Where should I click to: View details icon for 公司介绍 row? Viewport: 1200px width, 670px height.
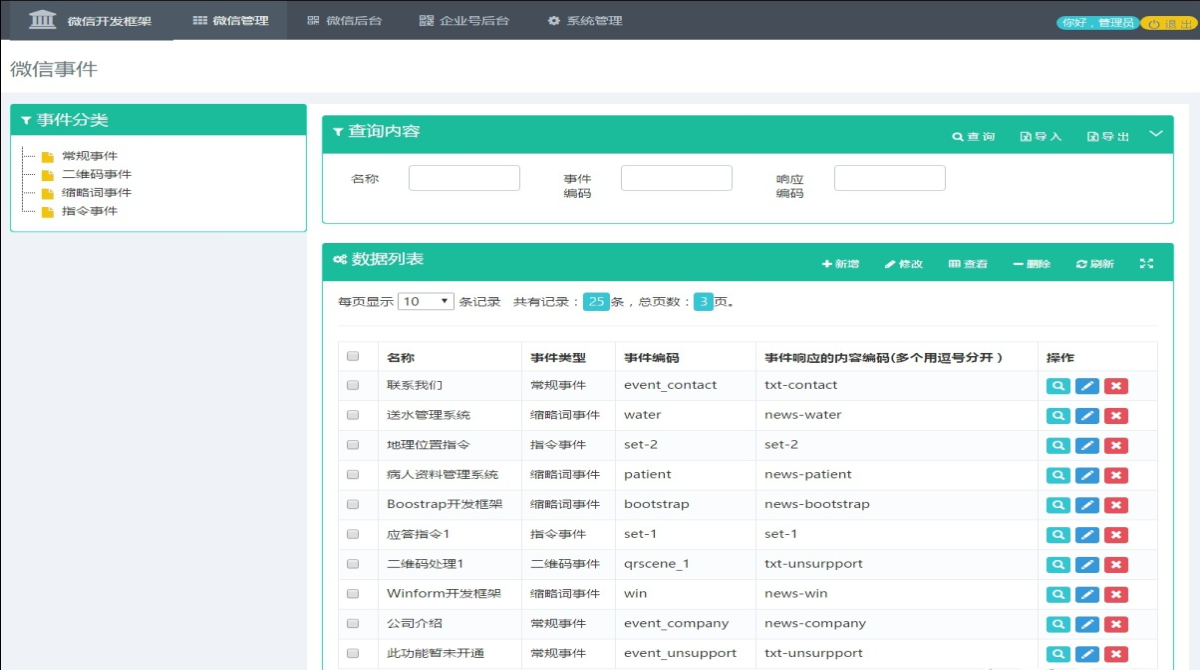point(1058,624)
